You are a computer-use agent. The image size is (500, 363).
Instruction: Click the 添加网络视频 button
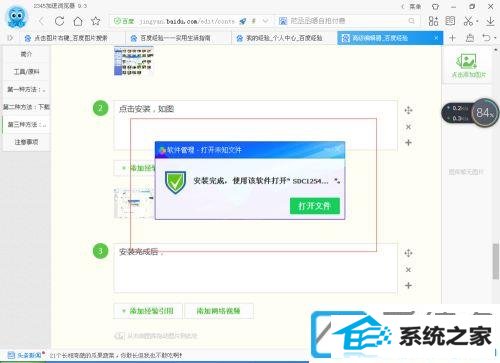(218, 311)
